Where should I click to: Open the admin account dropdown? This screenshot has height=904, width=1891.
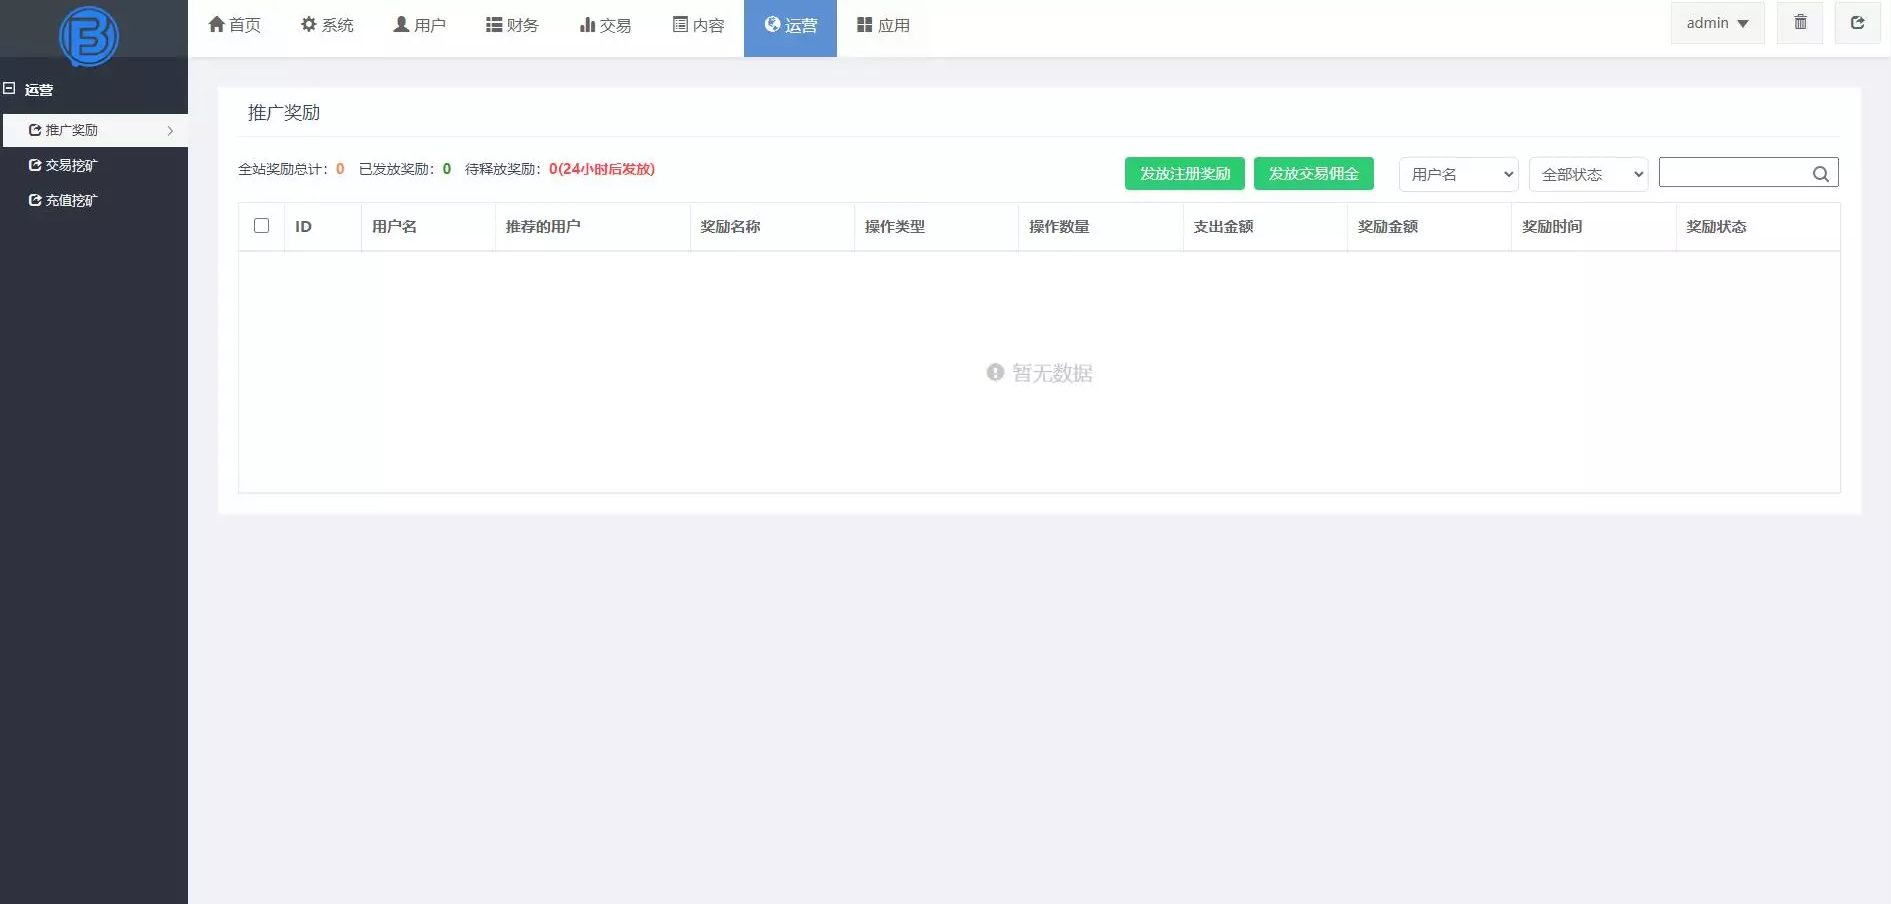pos(1716,23)
